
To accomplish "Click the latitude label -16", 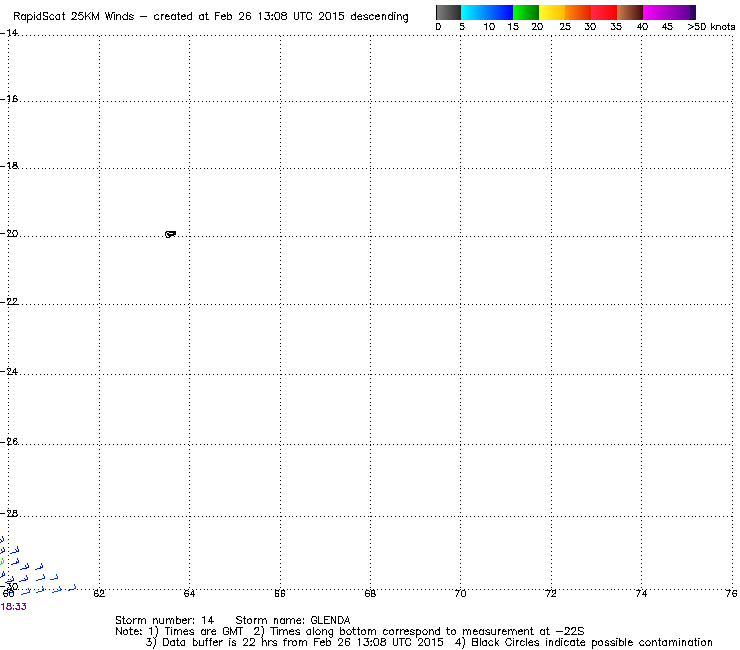I will pos(9,99).
